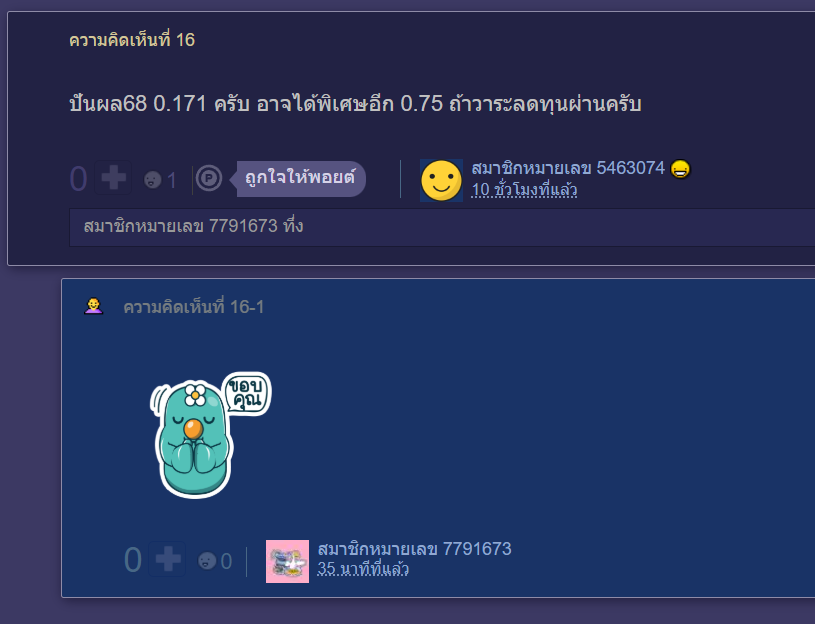Click the สมาชิกหมายเลข 7791673 ทึ่ง reaction bar

point(442,227)
